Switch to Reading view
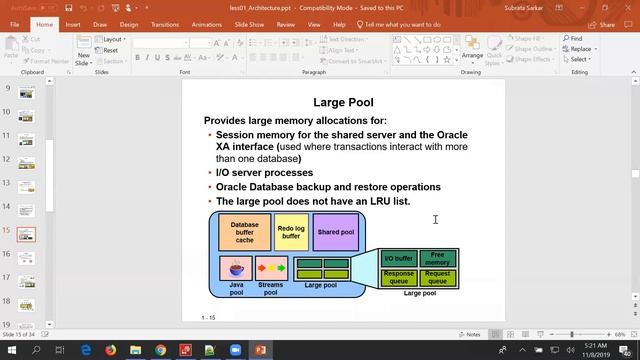This screenshot has width=640, height=360. (x=525, y=334)
